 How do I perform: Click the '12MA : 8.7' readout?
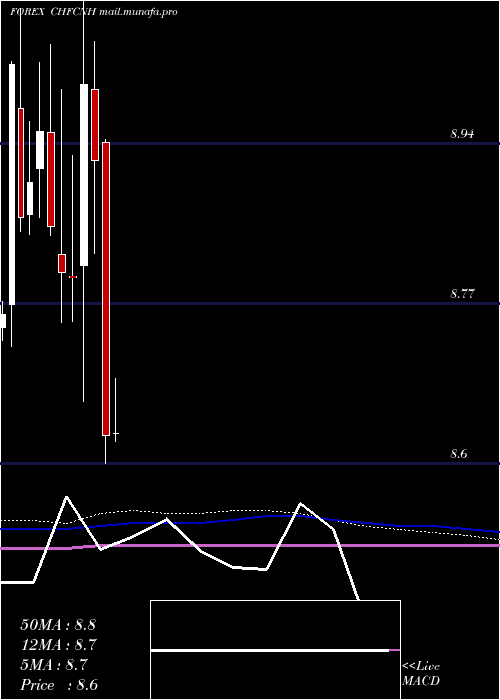[59, 645]
